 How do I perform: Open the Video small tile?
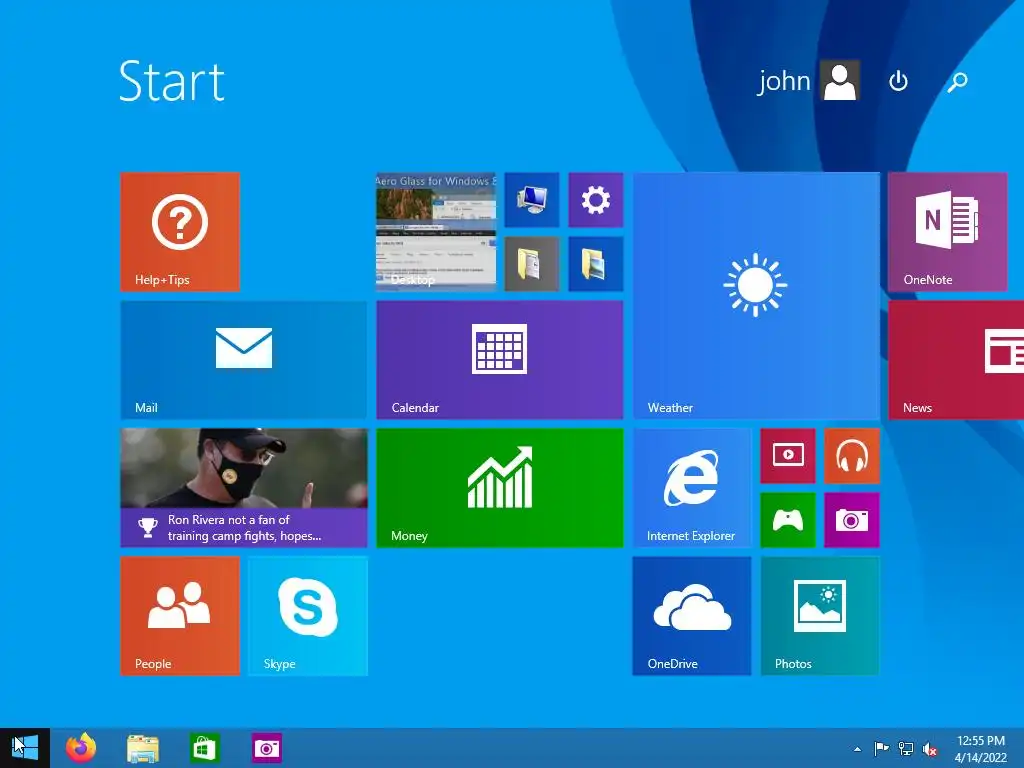point(788,456)
